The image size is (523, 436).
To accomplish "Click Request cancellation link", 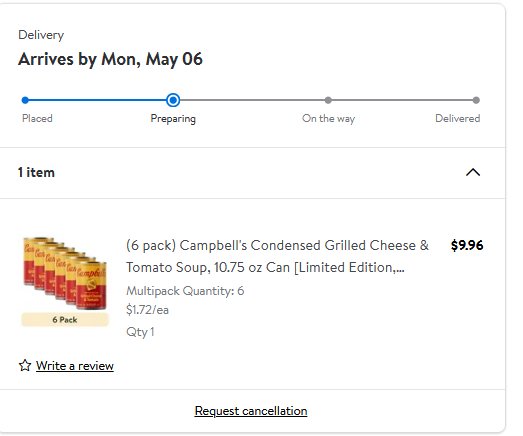I will coord(251,411).
